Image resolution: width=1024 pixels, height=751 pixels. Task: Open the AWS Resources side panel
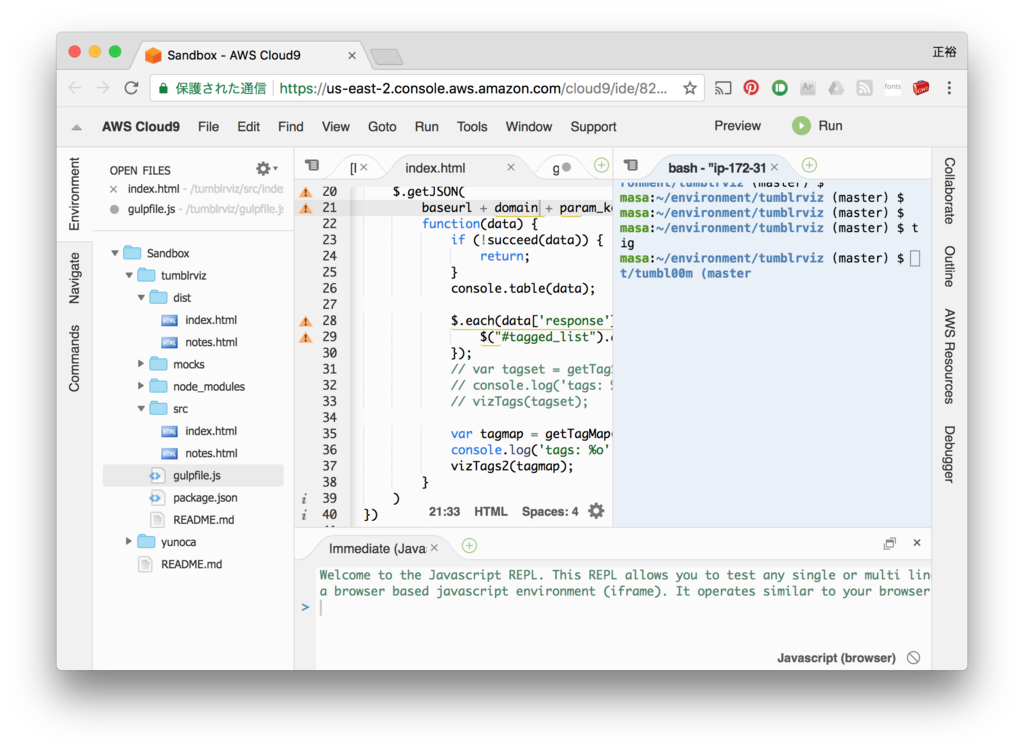[x=950, y=357]
